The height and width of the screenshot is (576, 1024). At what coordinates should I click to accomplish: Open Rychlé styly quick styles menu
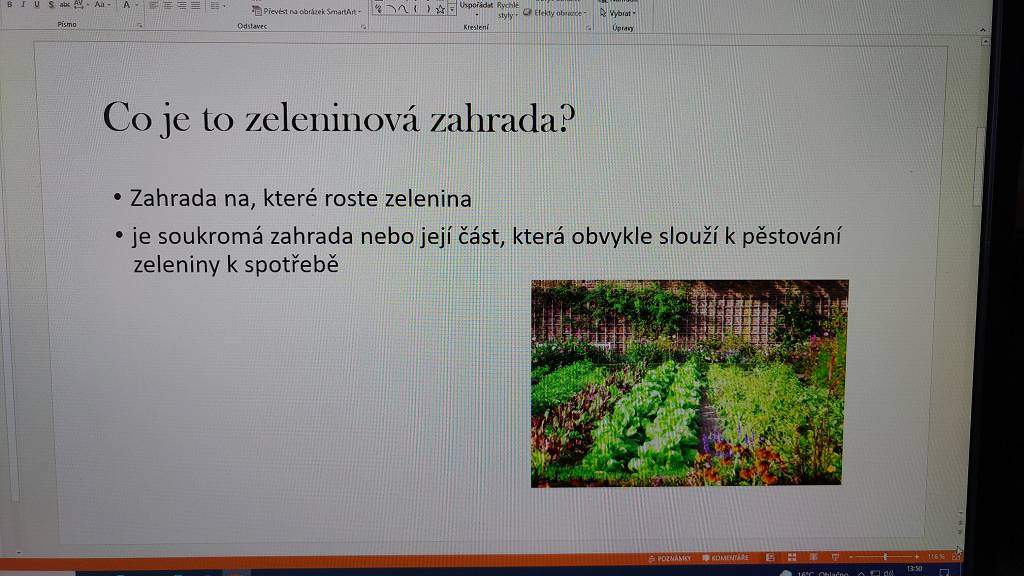coord(507,9)
